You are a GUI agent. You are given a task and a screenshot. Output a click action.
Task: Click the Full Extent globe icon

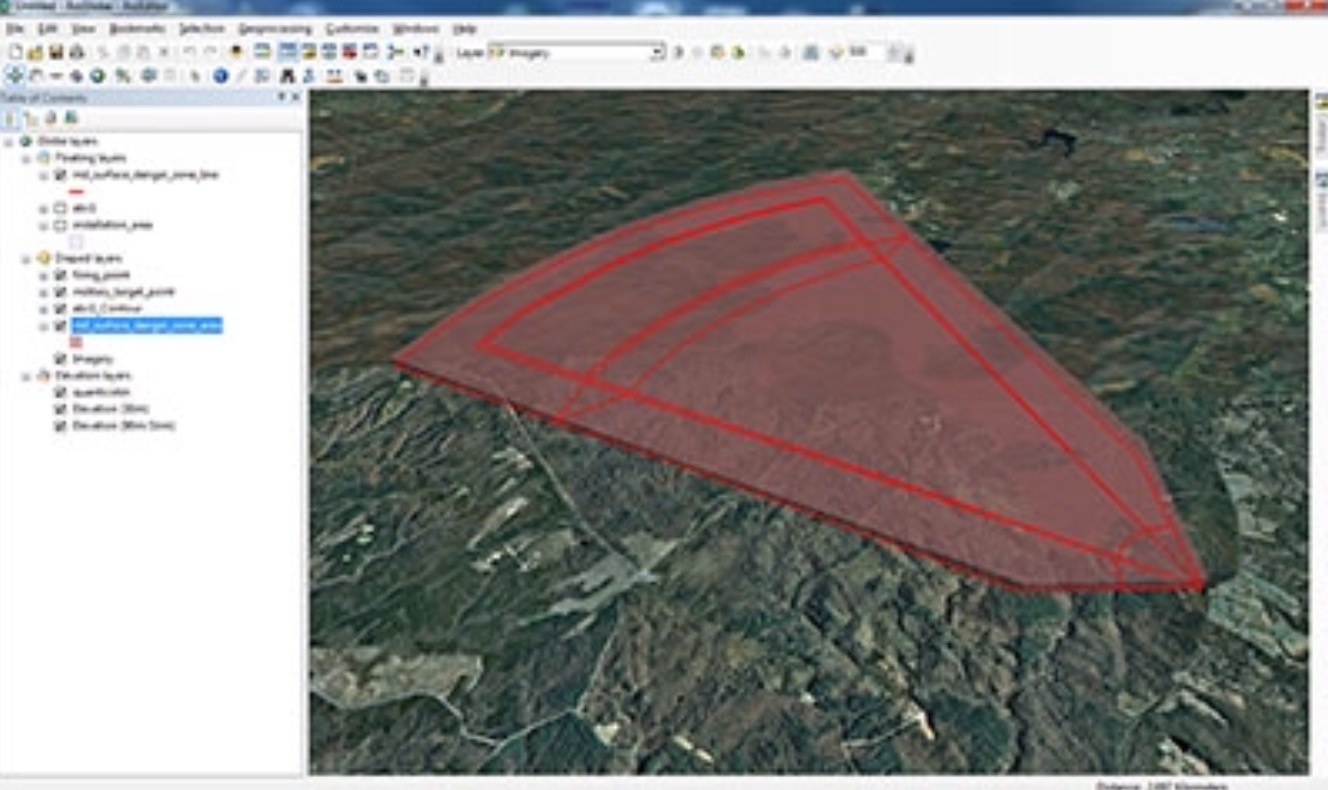coord(98,76)
